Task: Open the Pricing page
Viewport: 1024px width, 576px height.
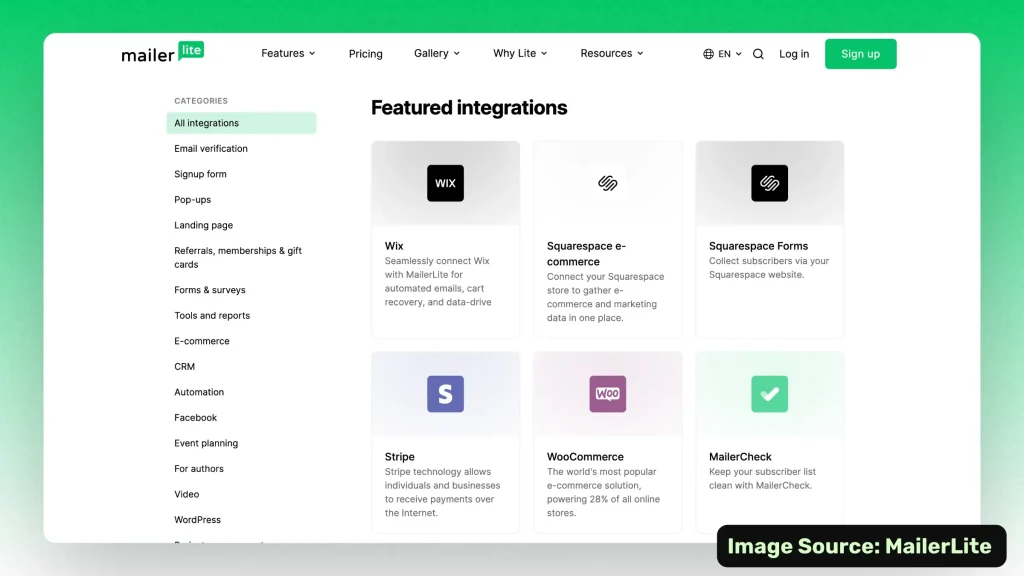Action: [366, 54]
